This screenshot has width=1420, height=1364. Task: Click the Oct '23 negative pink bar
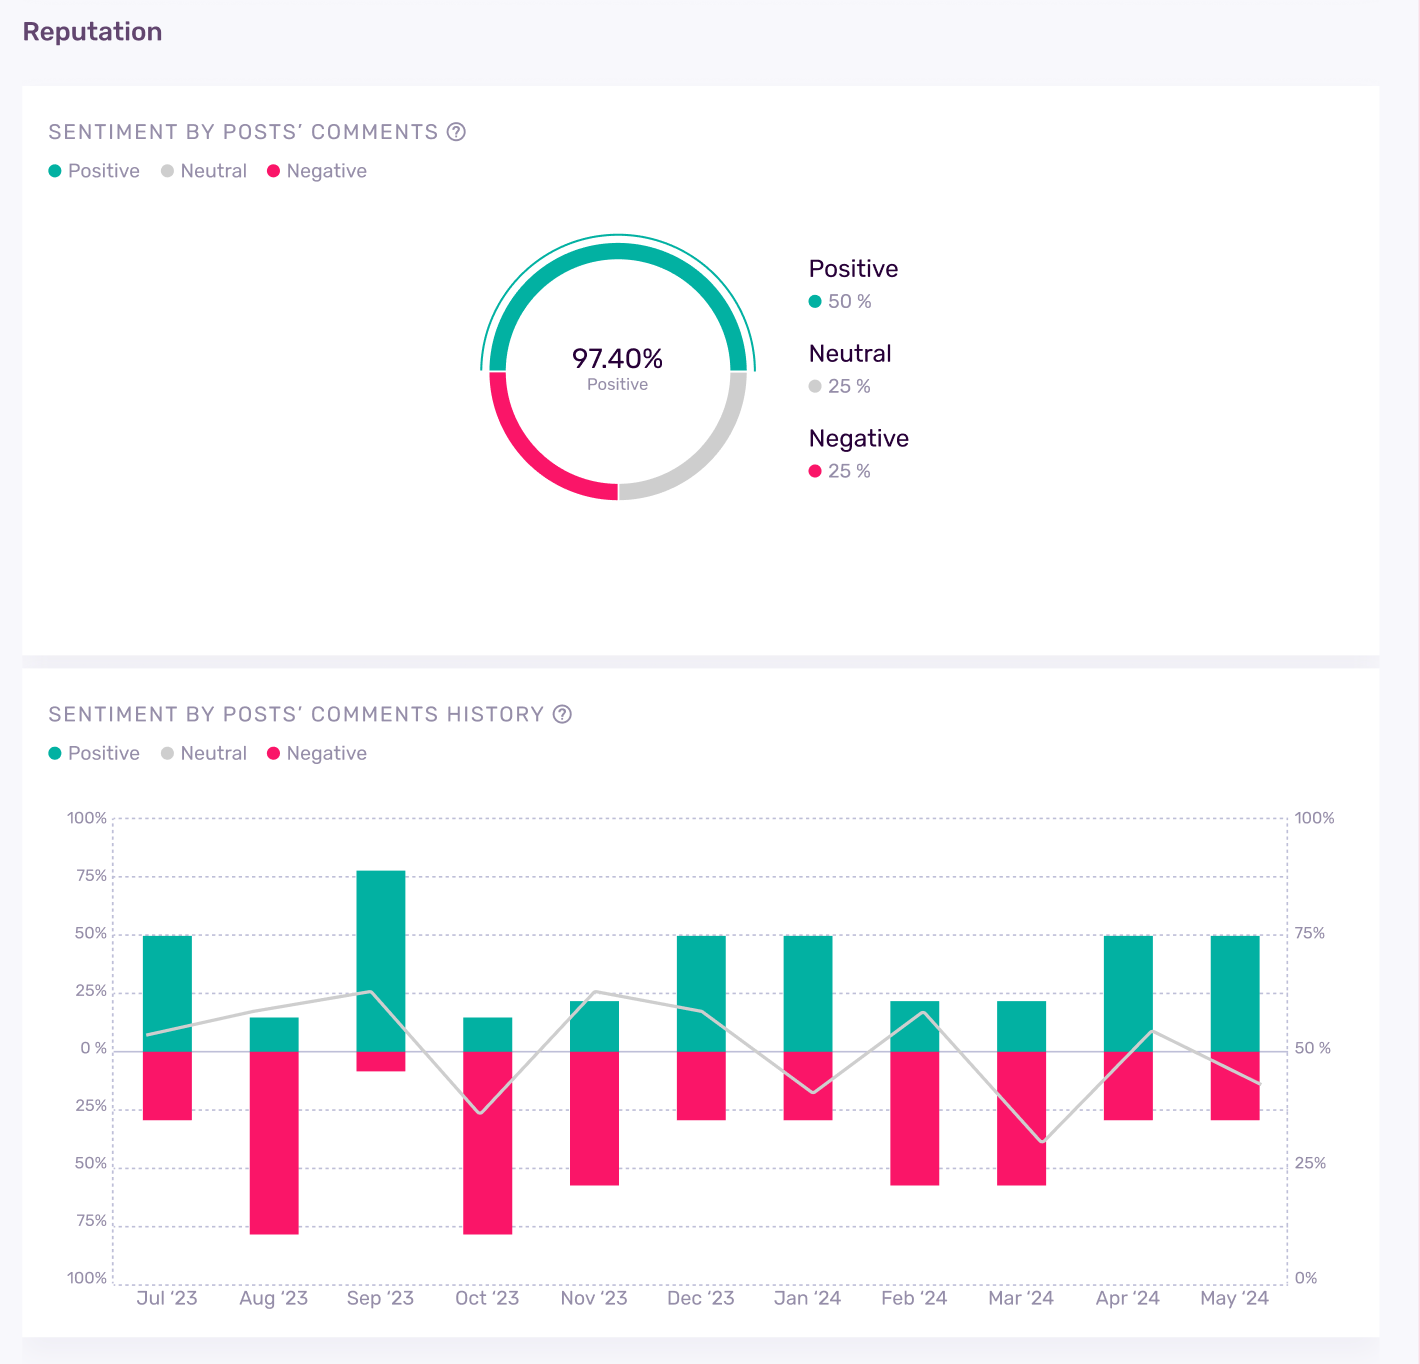(487, 1142)
